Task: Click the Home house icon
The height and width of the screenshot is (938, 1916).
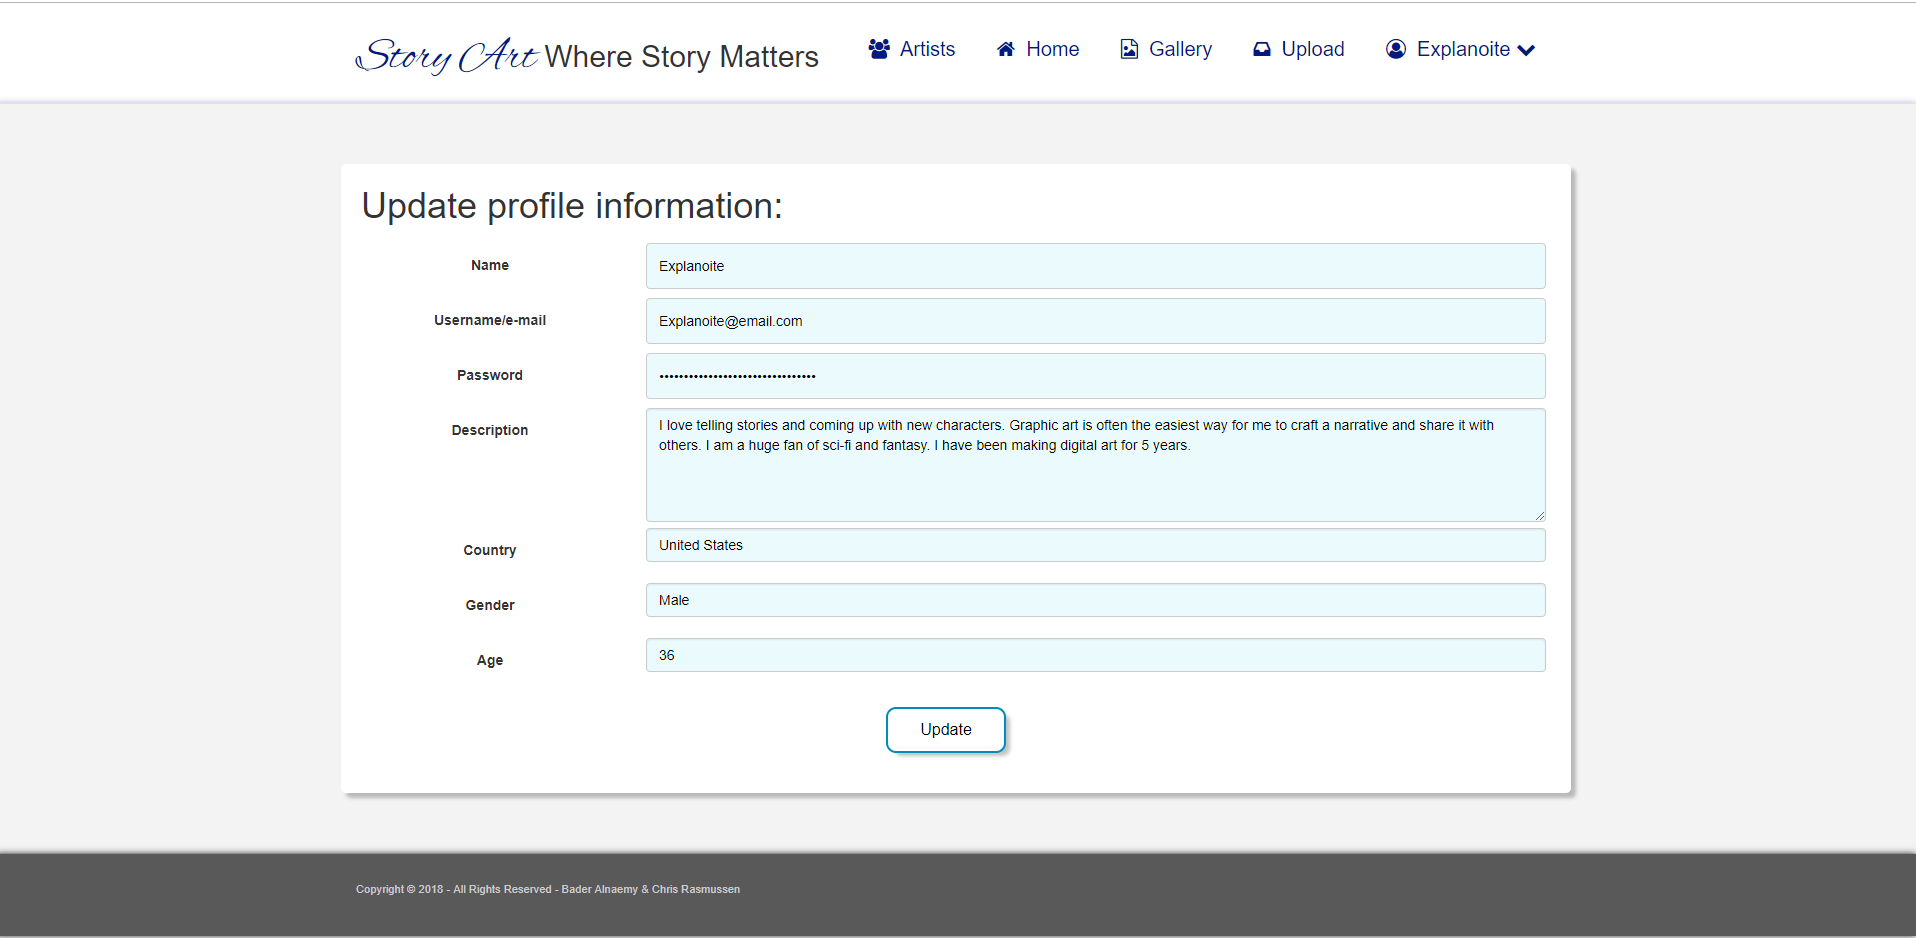Action: point(1006,49)
